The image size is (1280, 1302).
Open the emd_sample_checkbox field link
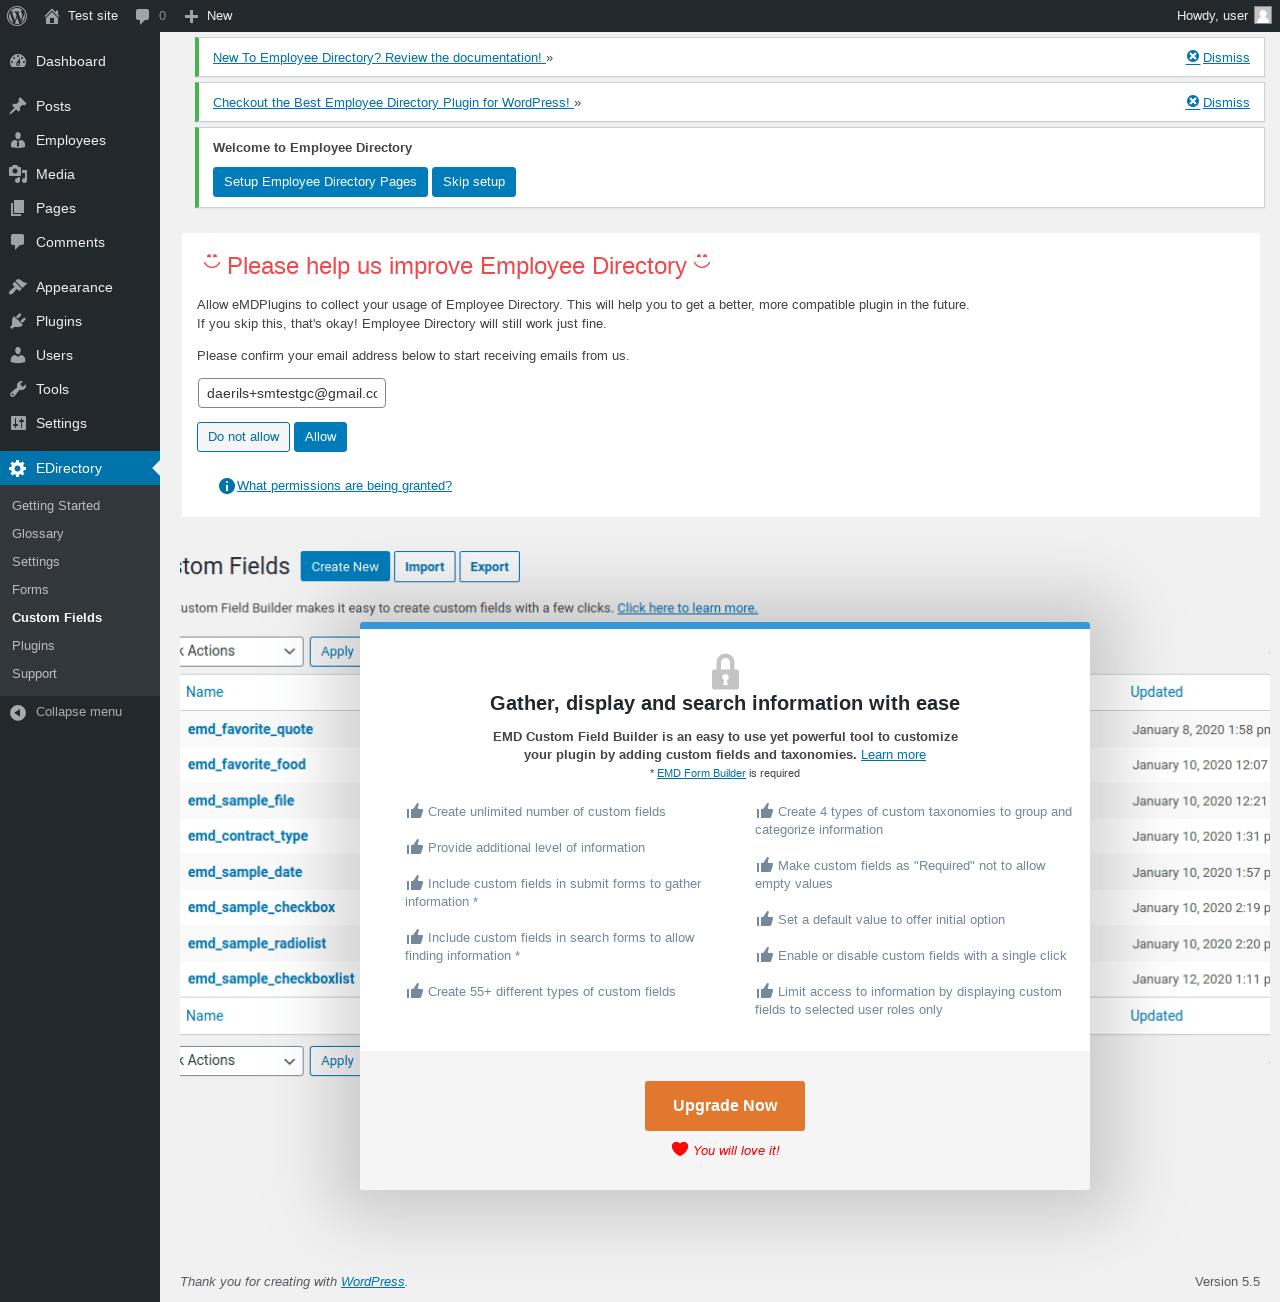[261, 907]
